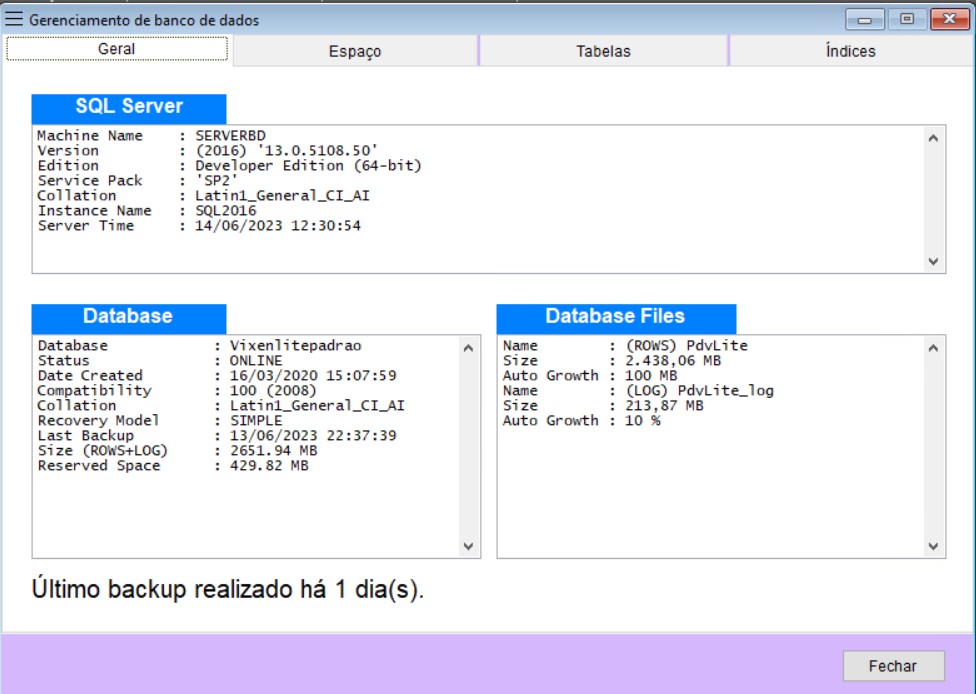The height and width of the screenshot is (694, 976).
Task: Open the Espaço tab
Action: point(355,51)
